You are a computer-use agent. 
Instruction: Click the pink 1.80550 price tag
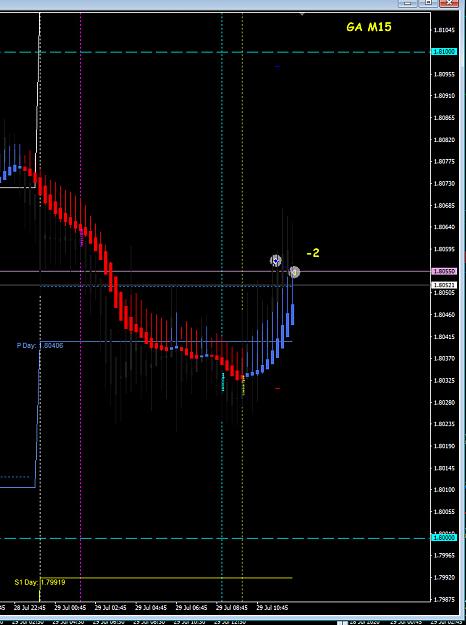pos(444,271)
